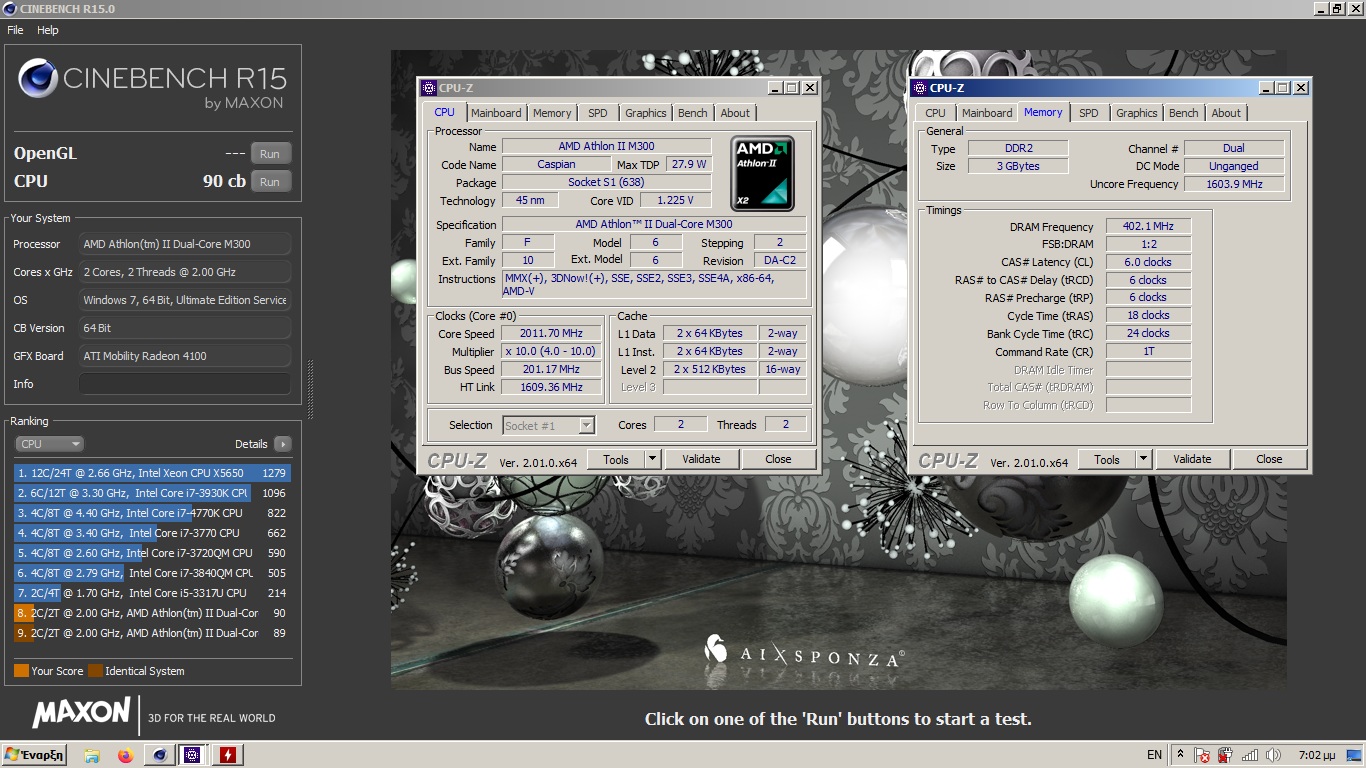Open the File menu in Cinebench

[x=15, y=30]
